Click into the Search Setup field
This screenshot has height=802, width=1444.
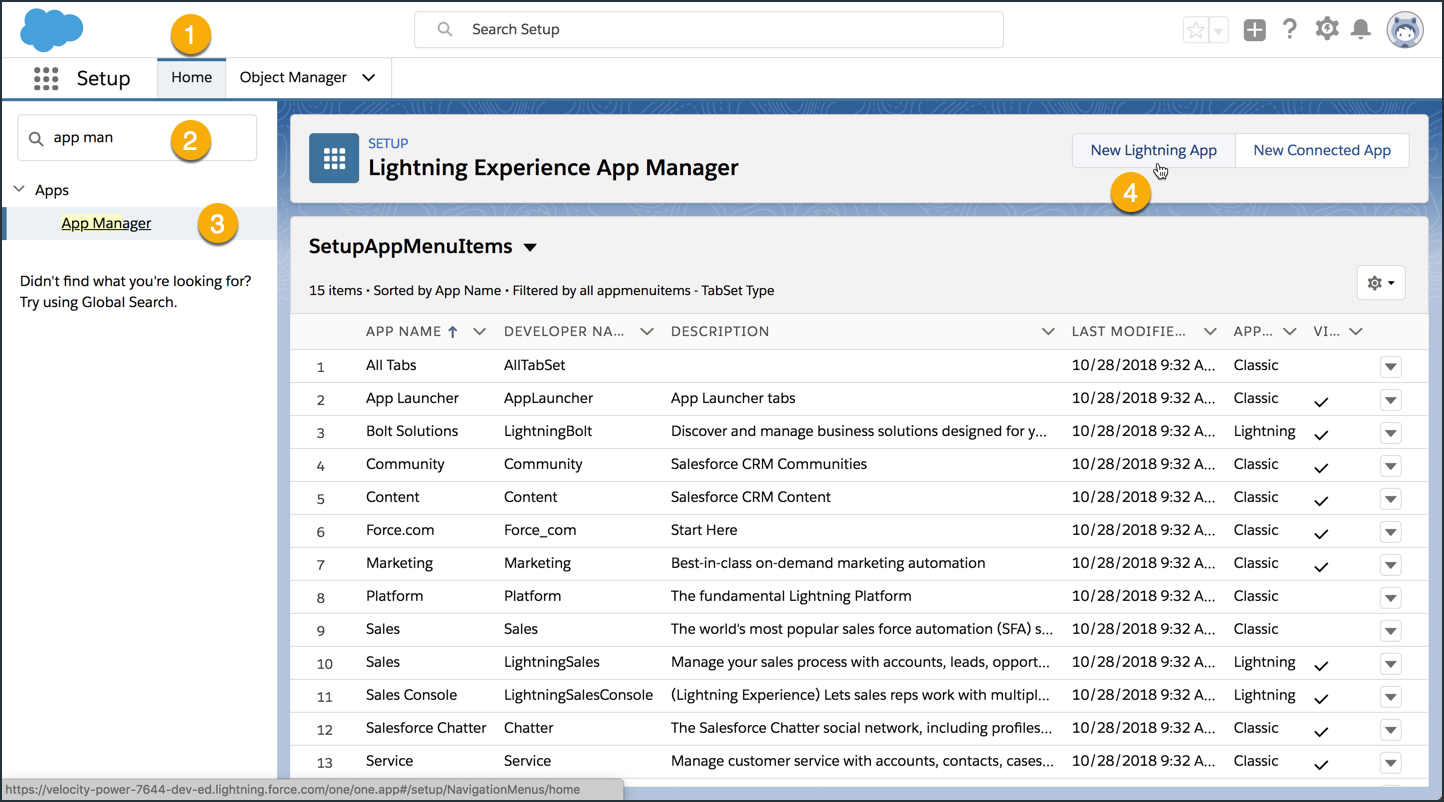(x=709, y=29)
